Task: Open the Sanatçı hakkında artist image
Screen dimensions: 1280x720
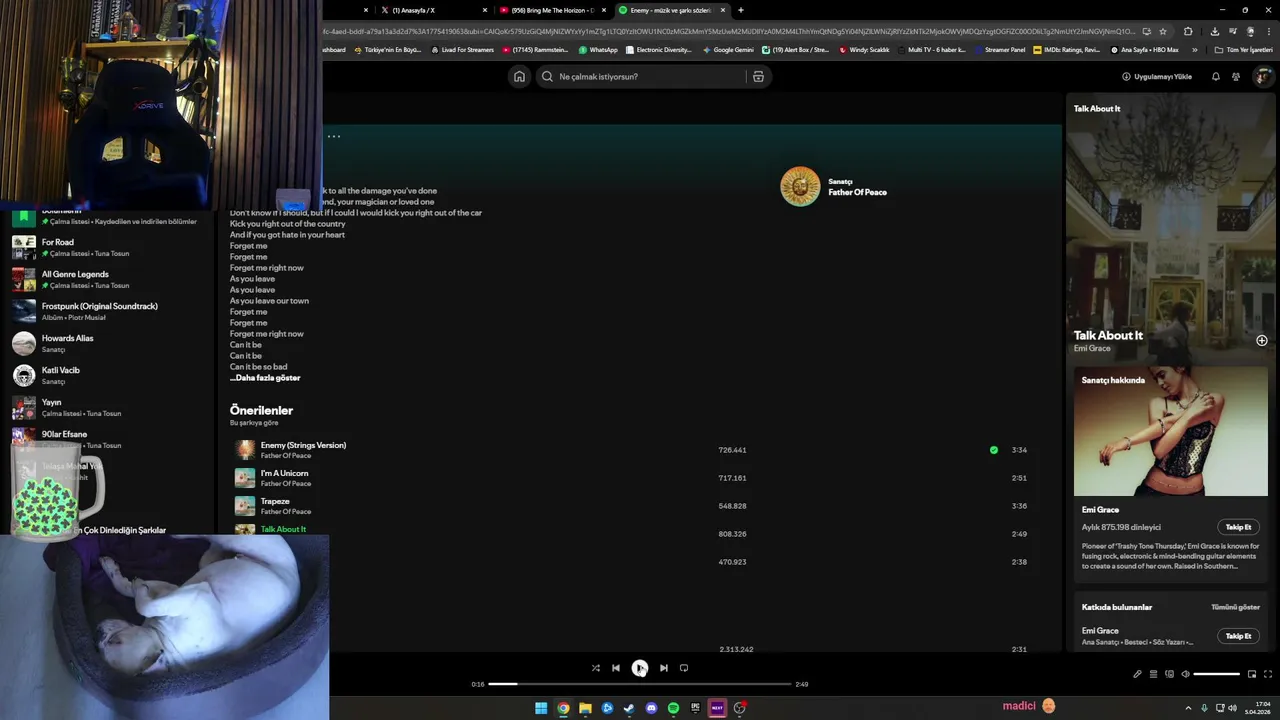Action: point(1170,431)
